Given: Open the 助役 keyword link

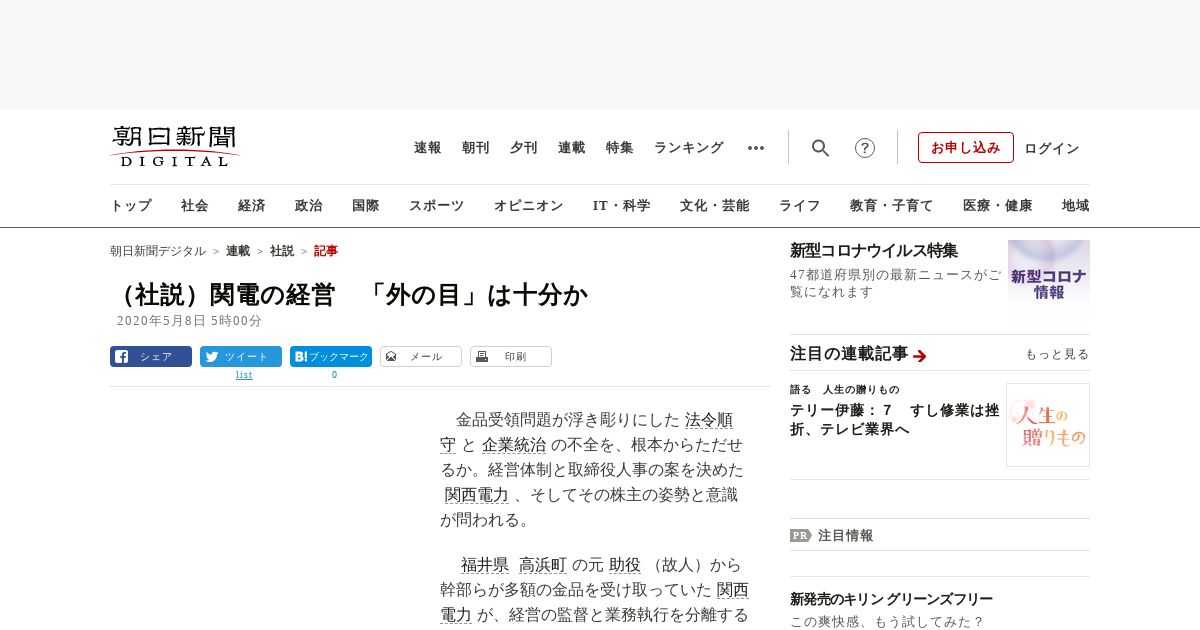Looking at the screenshot, I should point(625,565).
